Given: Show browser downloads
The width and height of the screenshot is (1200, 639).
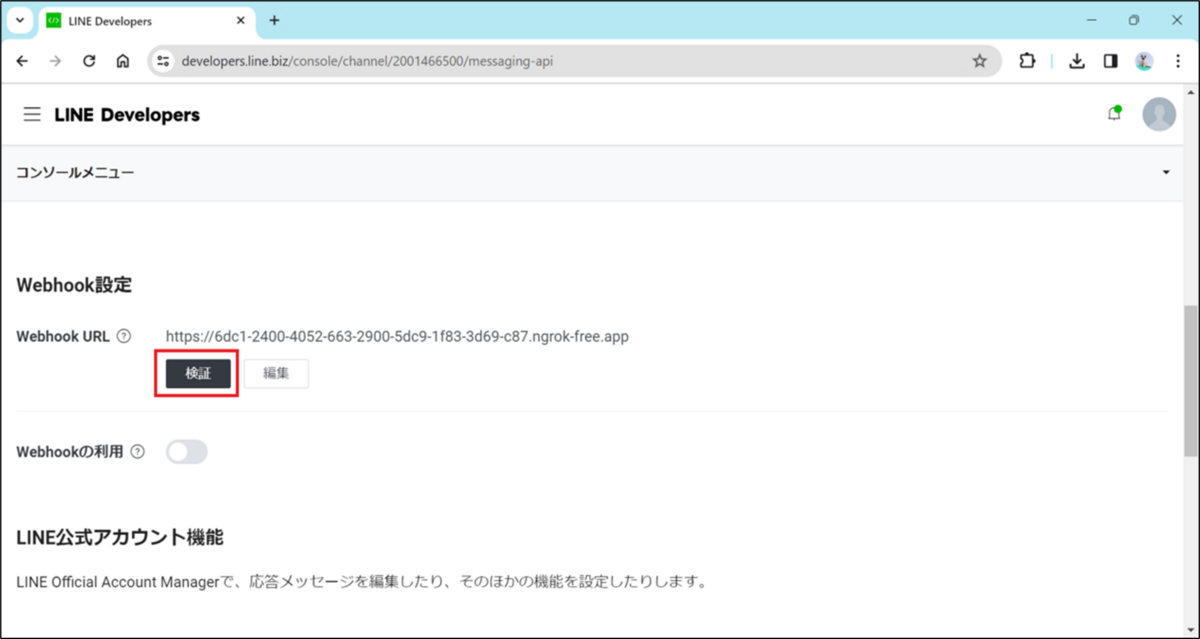Looking at the screenshot, I should tap(1077, 61).
